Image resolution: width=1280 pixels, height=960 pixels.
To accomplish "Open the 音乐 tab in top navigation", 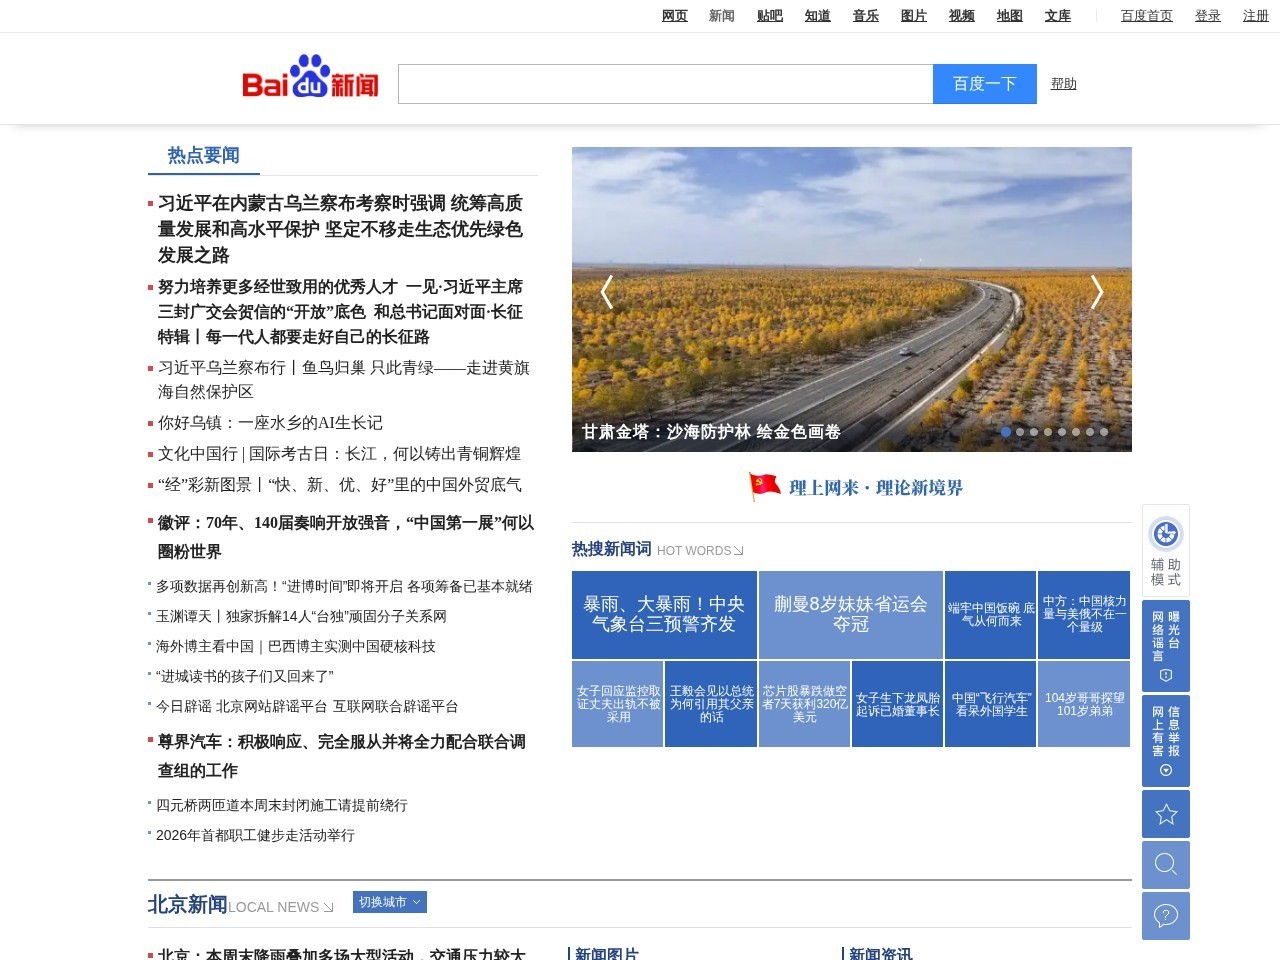I will [x=866, y=16].
